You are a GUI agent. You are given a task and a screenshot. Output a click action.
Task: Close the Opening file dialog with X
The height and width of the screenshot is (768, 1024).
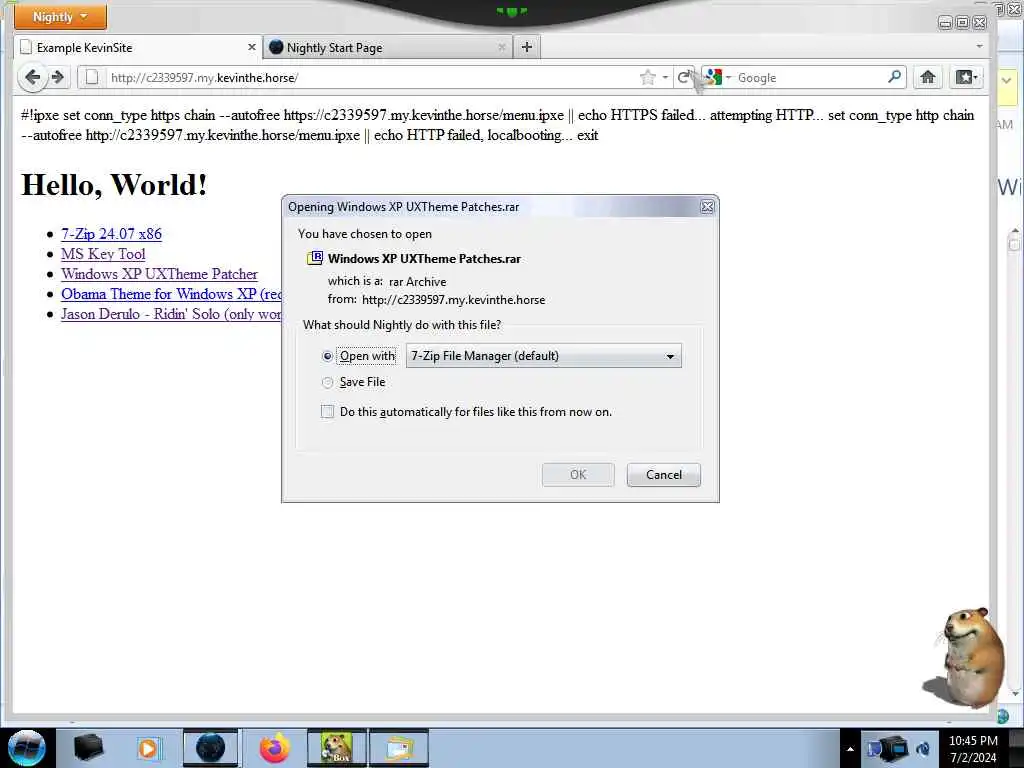pyautogui.click(x=707, y=207)
